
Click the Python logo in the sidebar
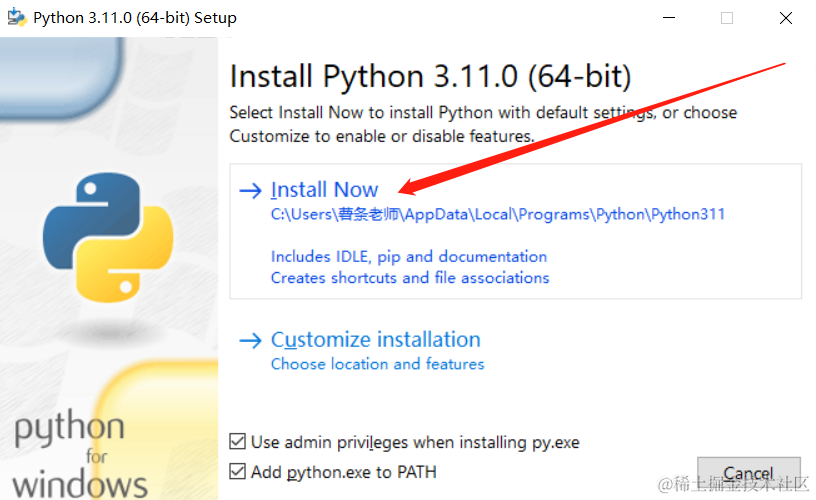tap(108, 237)
